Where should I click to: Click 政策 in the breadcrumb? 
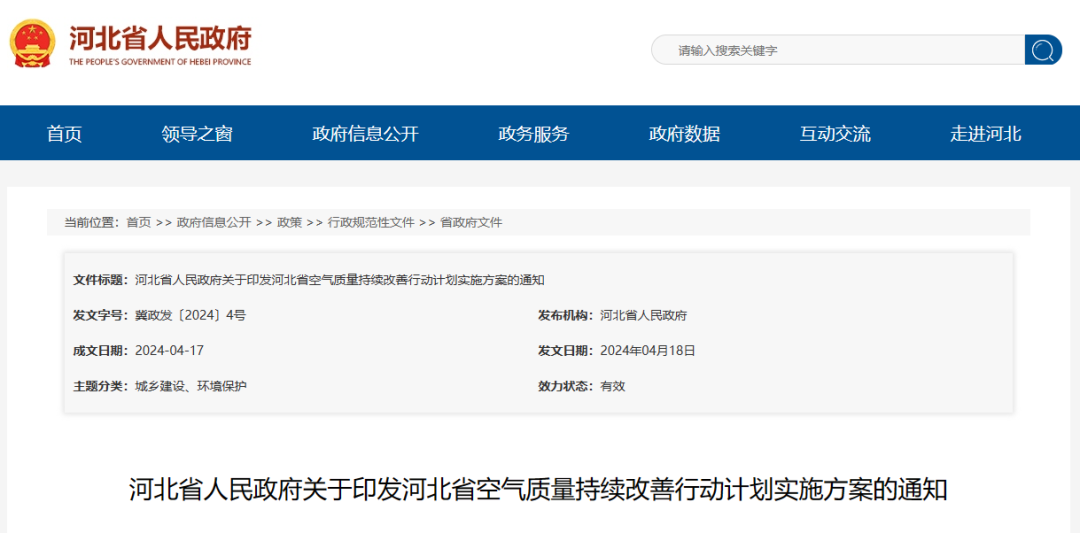(289, 222)
